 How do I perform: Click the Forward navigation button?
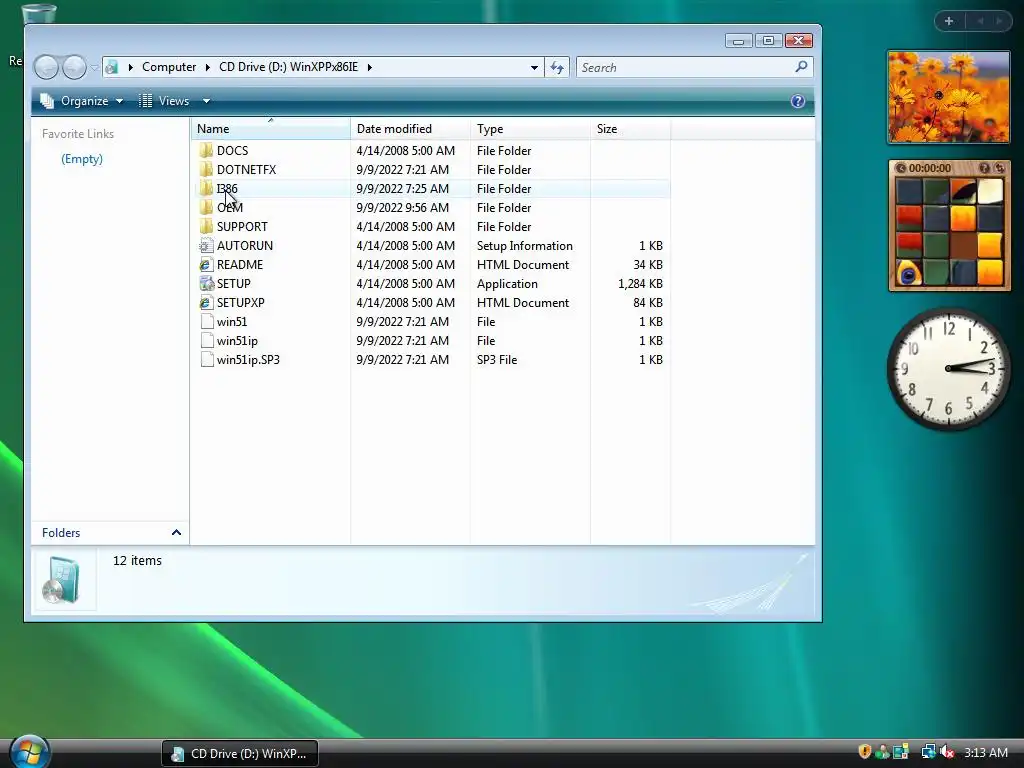(x=74, y=67)
